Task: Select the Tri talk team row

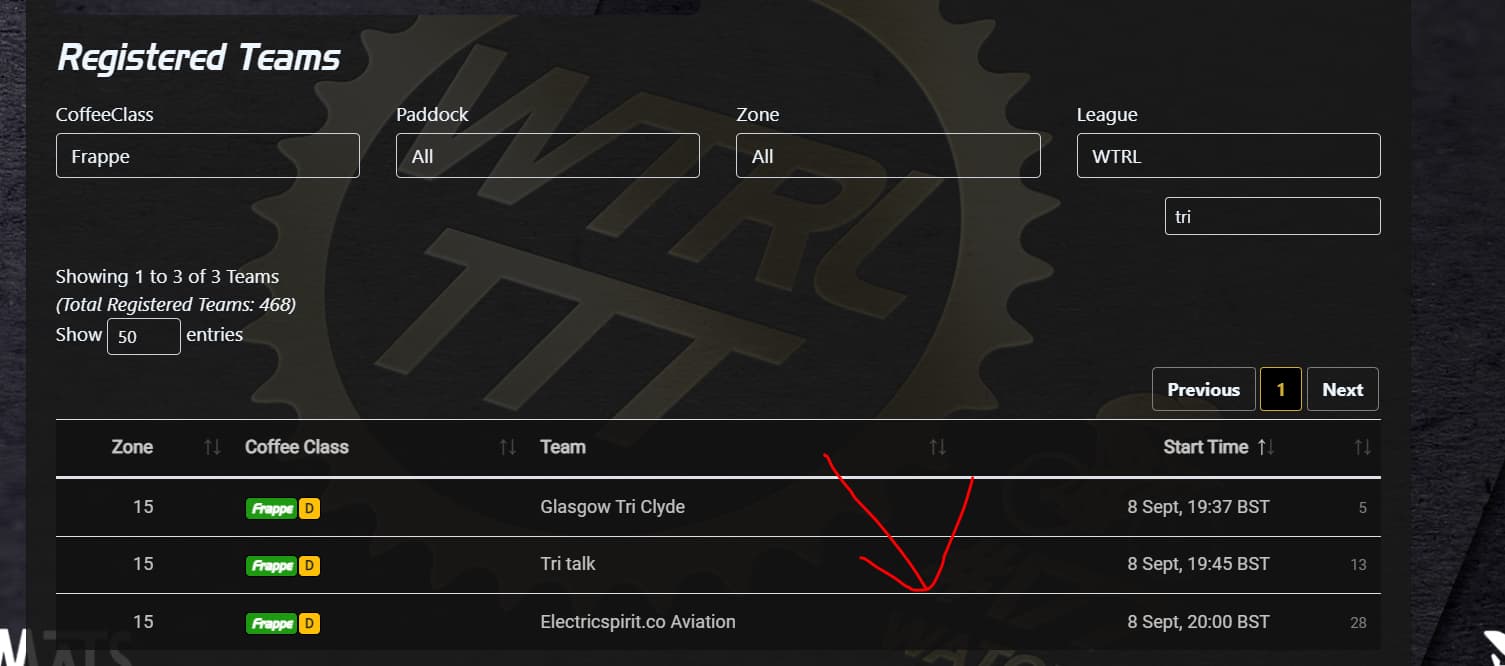Action: 568,564
